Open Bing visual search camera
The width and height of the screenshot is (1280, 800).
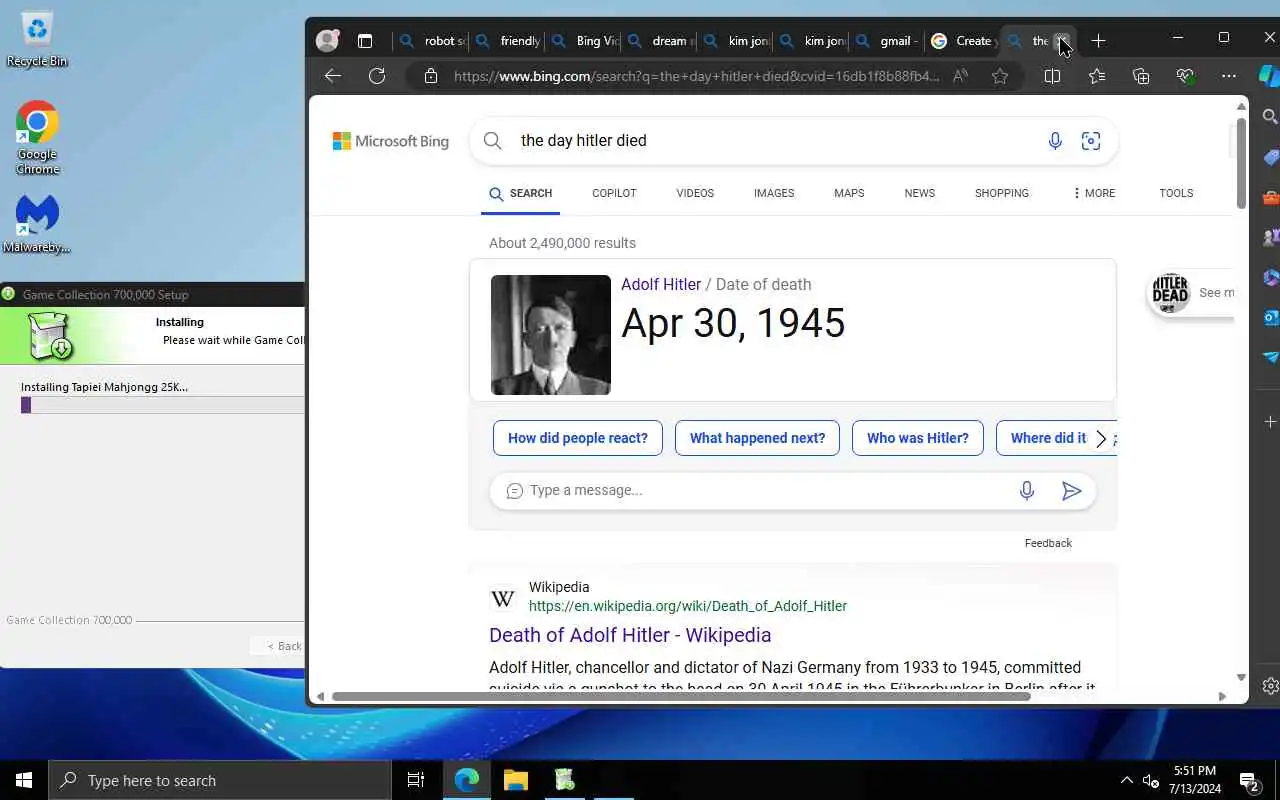point(1091,141)
